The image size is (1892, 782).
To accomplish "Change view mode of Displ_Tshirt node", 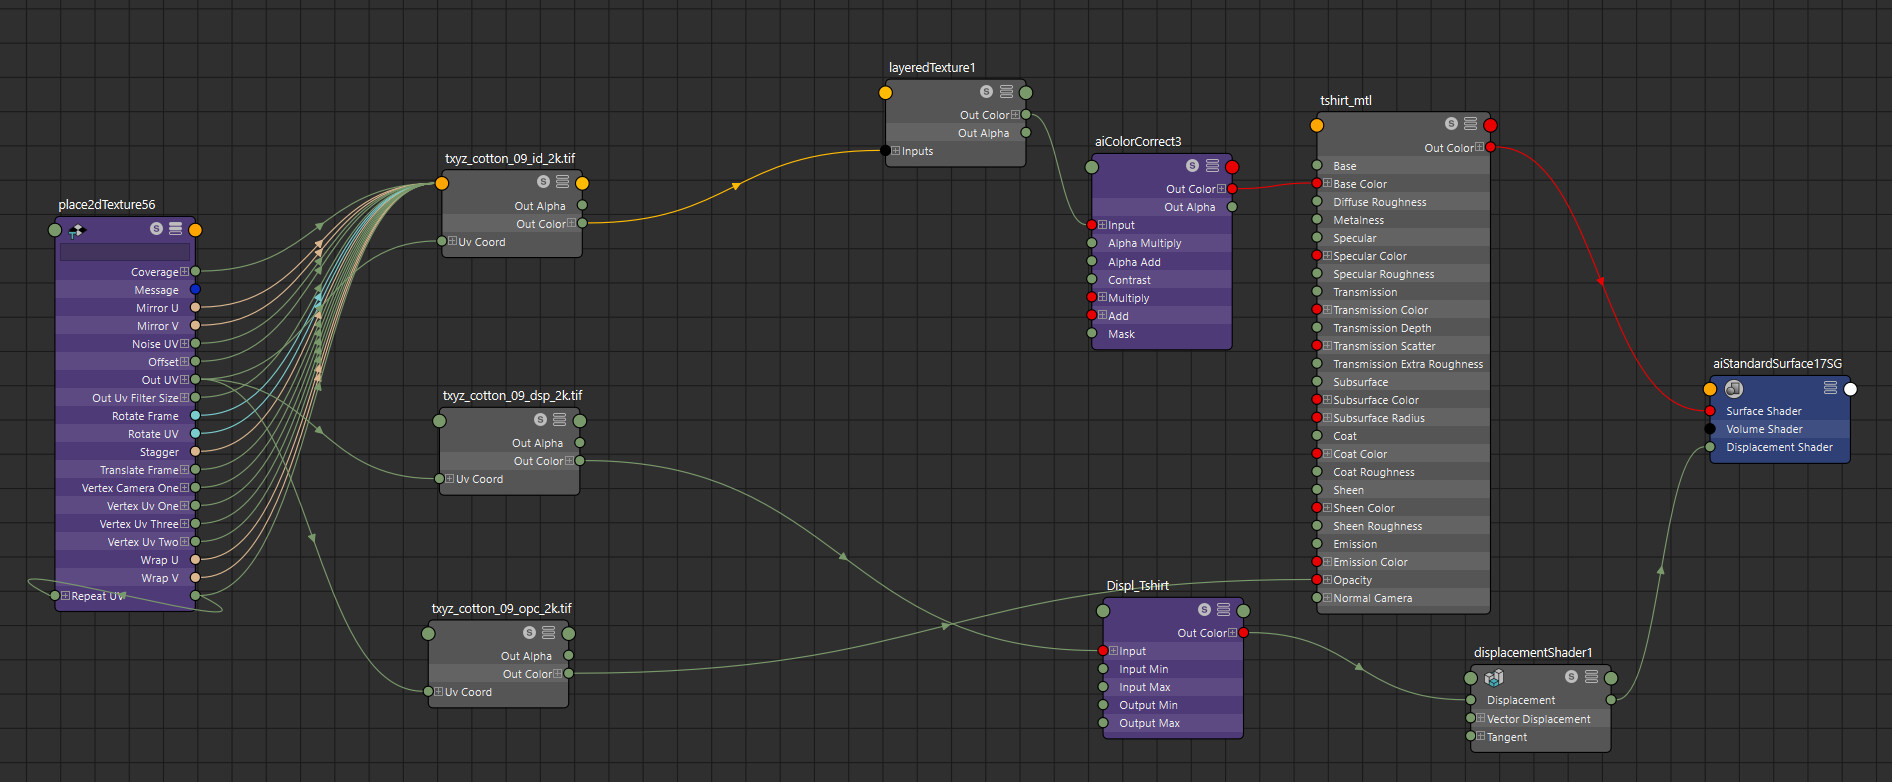I will coord(1223,609).
